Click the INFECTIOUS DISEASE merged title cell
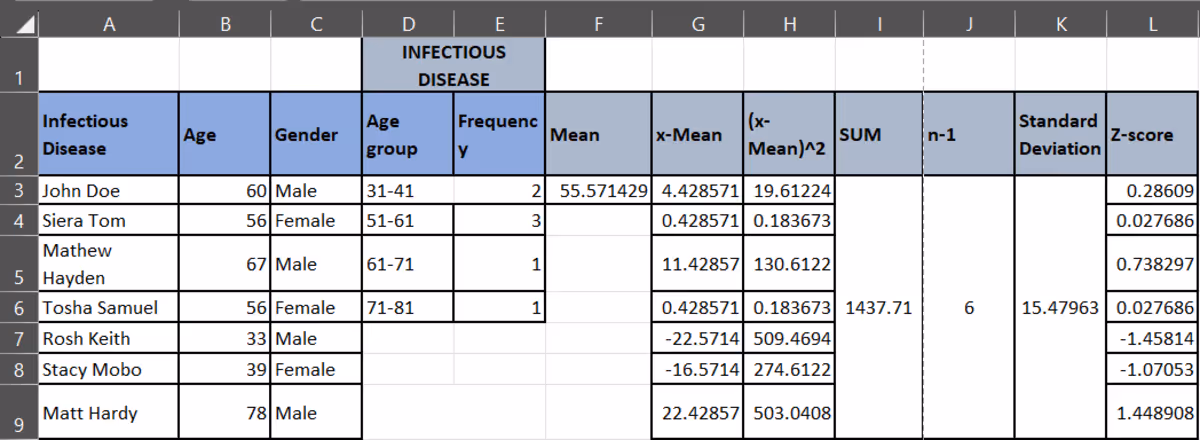Viewport: 1200px width, 440px height. click(453, 64)
